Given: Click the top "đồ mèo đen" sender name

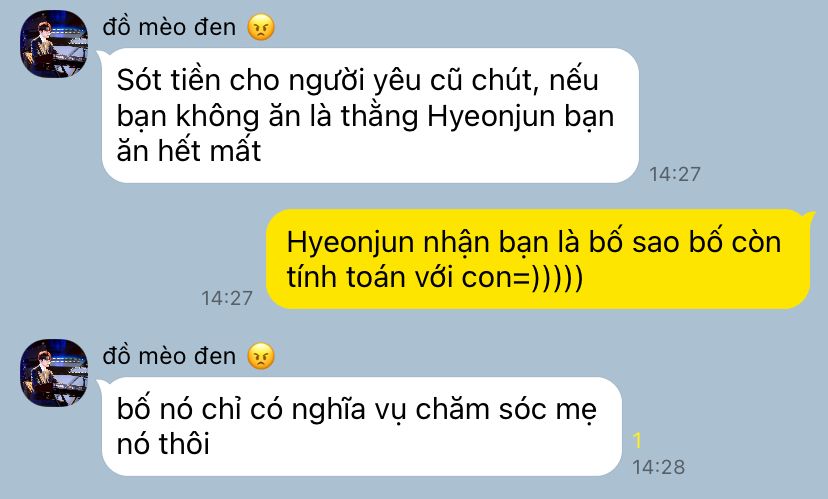Looking at the screenshot, I should pos(169,27).
